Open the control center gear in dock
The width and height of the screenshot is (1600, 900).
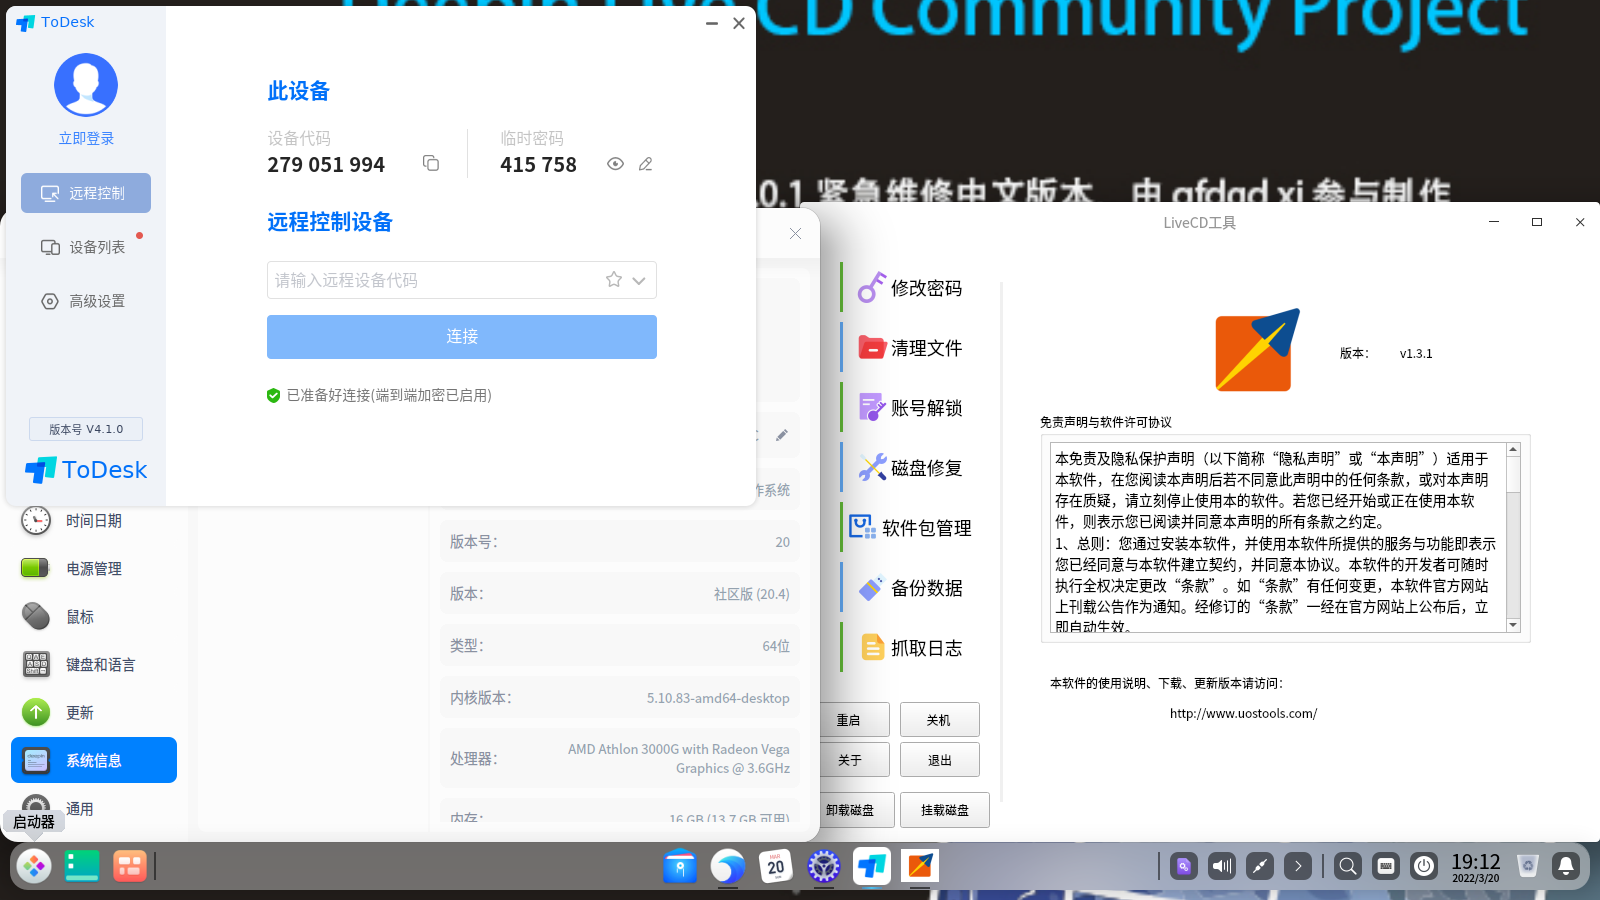coord(824,866)
